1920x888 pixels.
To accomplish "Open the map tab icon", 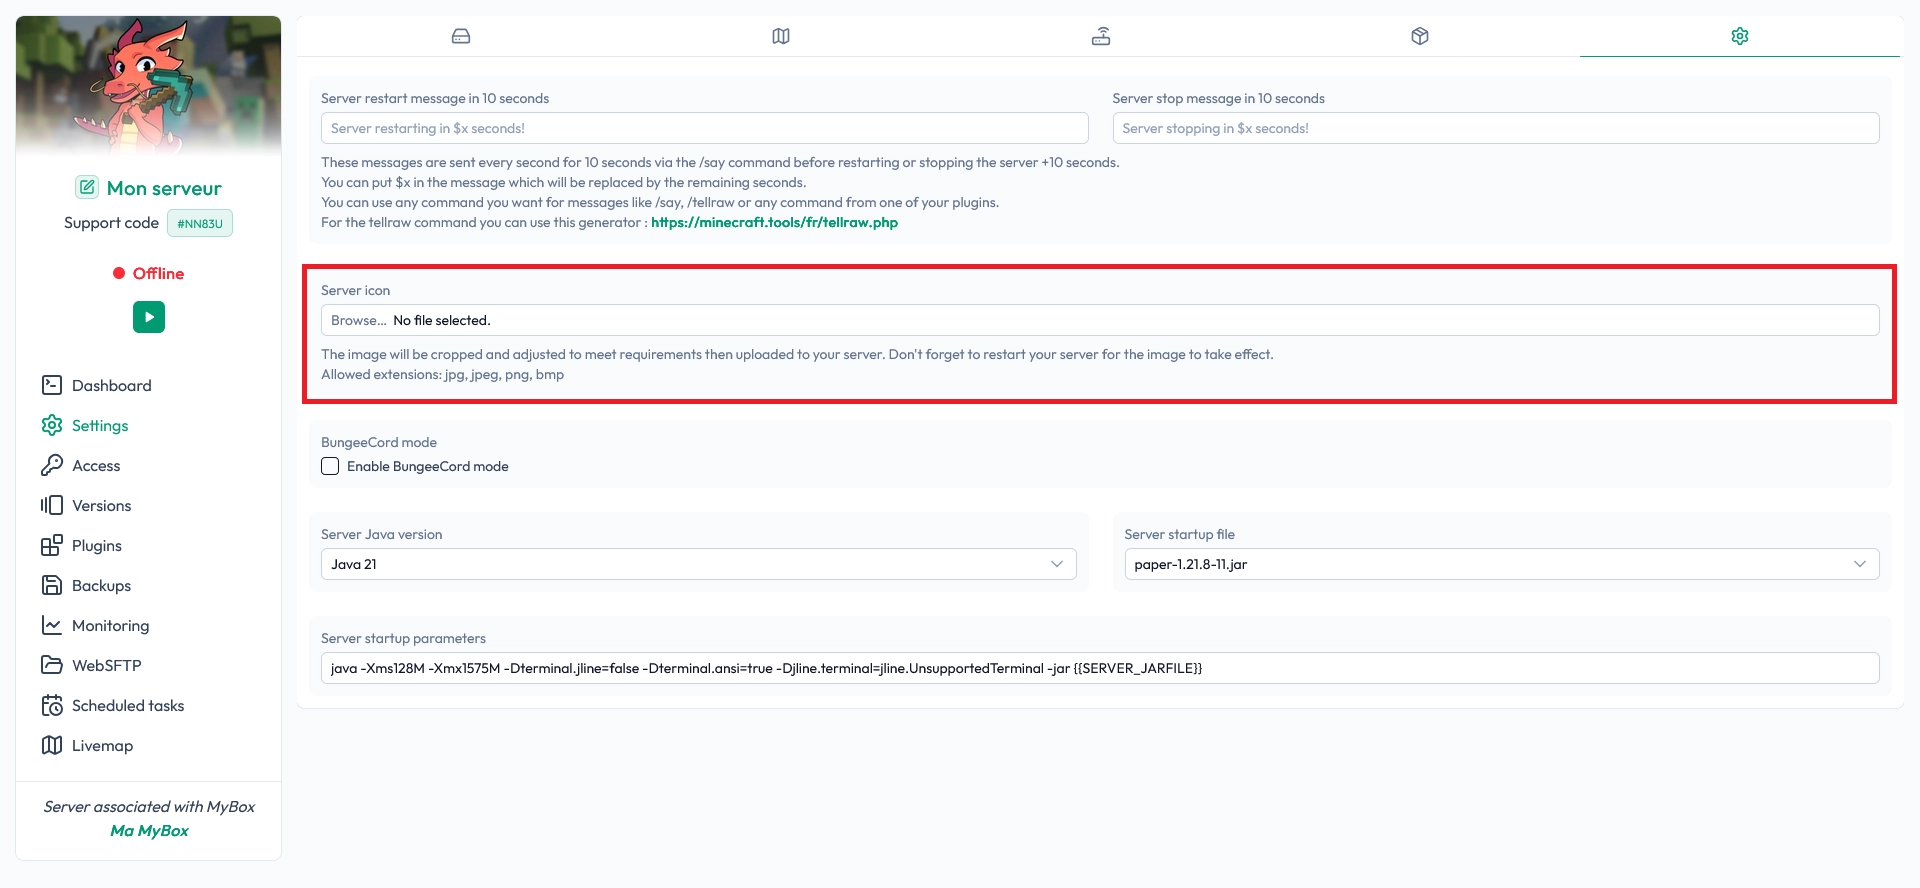I will click(x=781, y=36).
